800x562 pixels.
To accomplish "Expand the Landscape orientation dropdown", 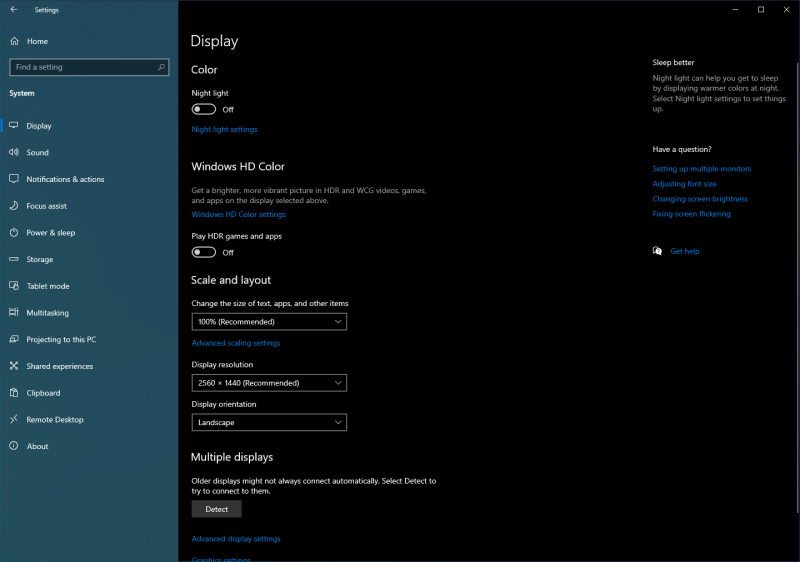I will point(269,423).
